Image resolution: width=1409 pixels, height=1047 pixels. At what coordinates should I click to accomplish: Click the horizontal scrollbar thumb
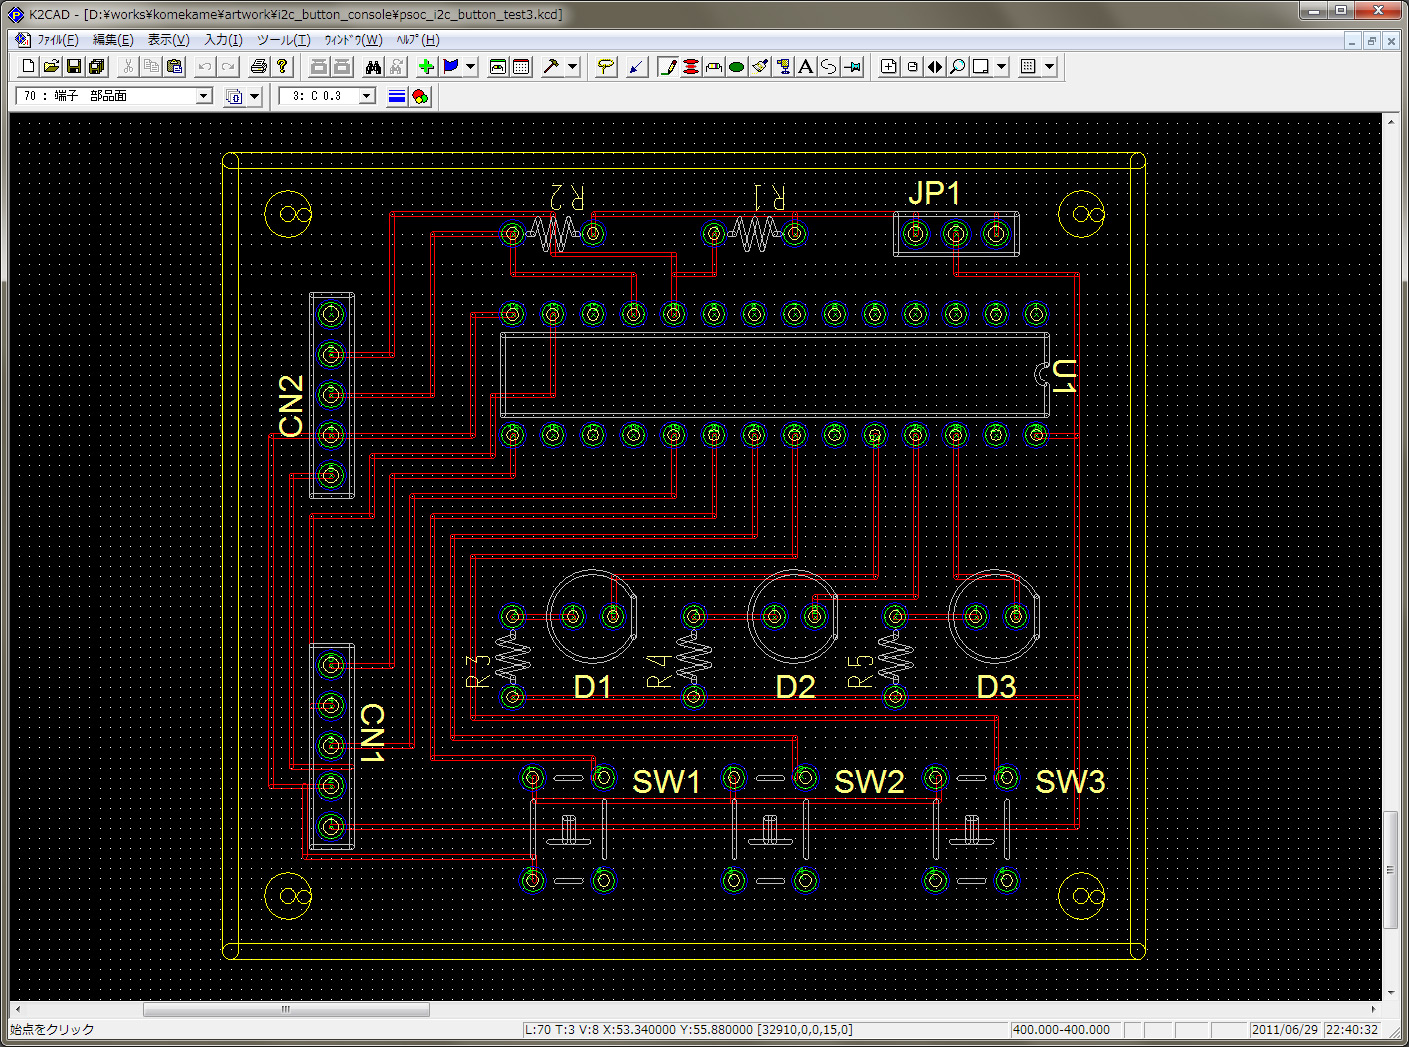[286, 1009]
